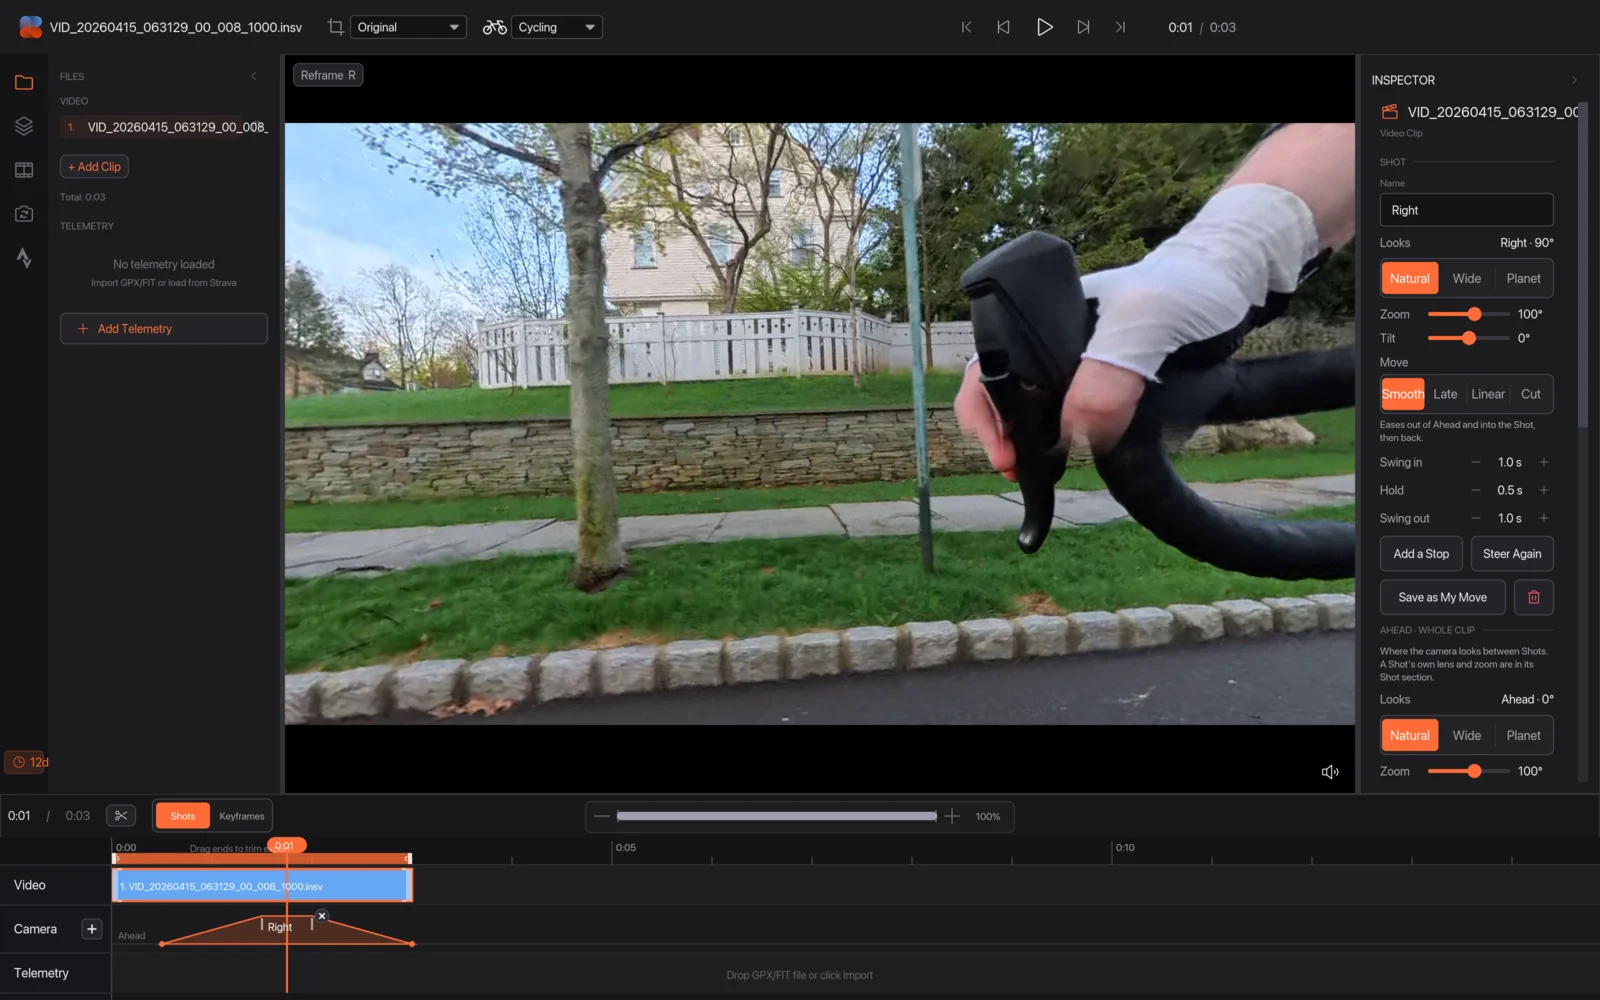1600x1000 pixels.
Task: Click the Steer Again button
Action: pyautogui.click(x=1512, y=554)
